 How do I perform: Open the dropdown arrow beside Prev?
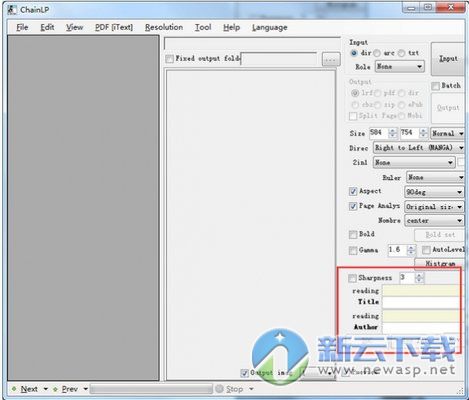coord(85,389)
